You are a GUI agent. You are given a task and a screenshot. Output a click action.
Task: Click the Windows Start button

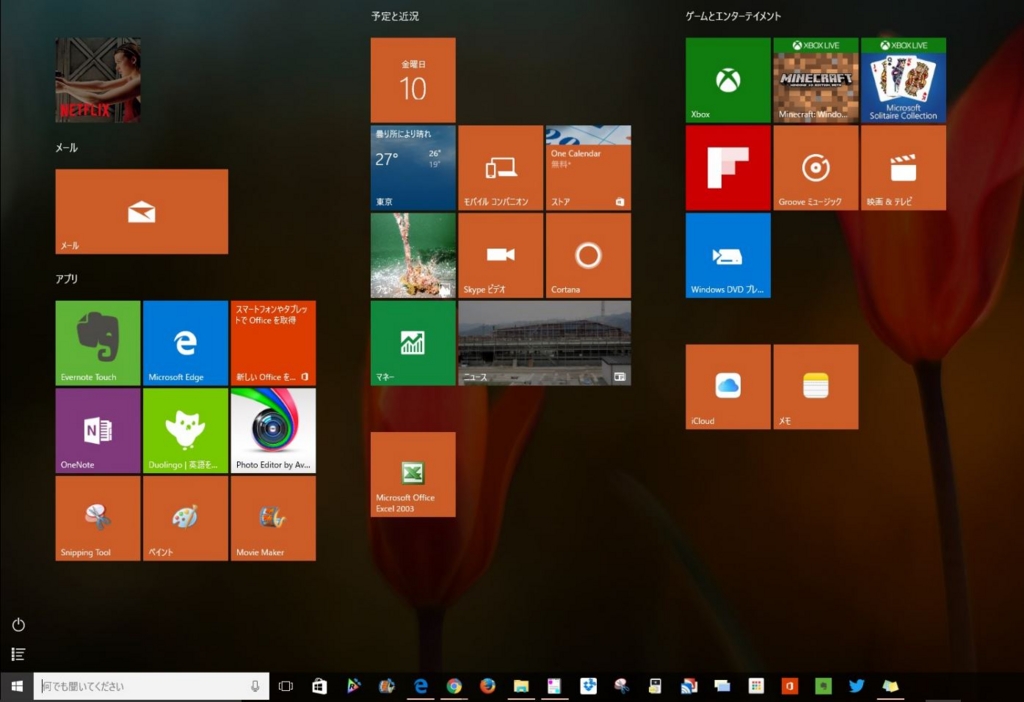click(x=17, y=686)
